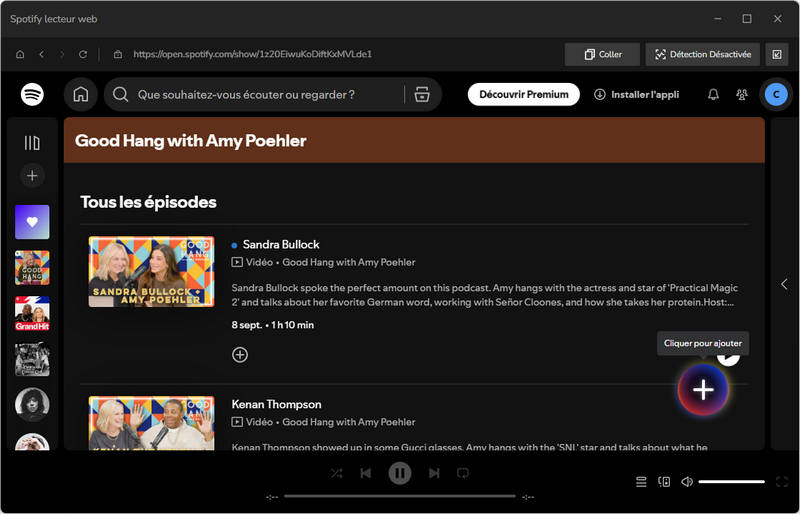
Task: Go to Spotify home via house icon
Action: click(x=81, y=94)
